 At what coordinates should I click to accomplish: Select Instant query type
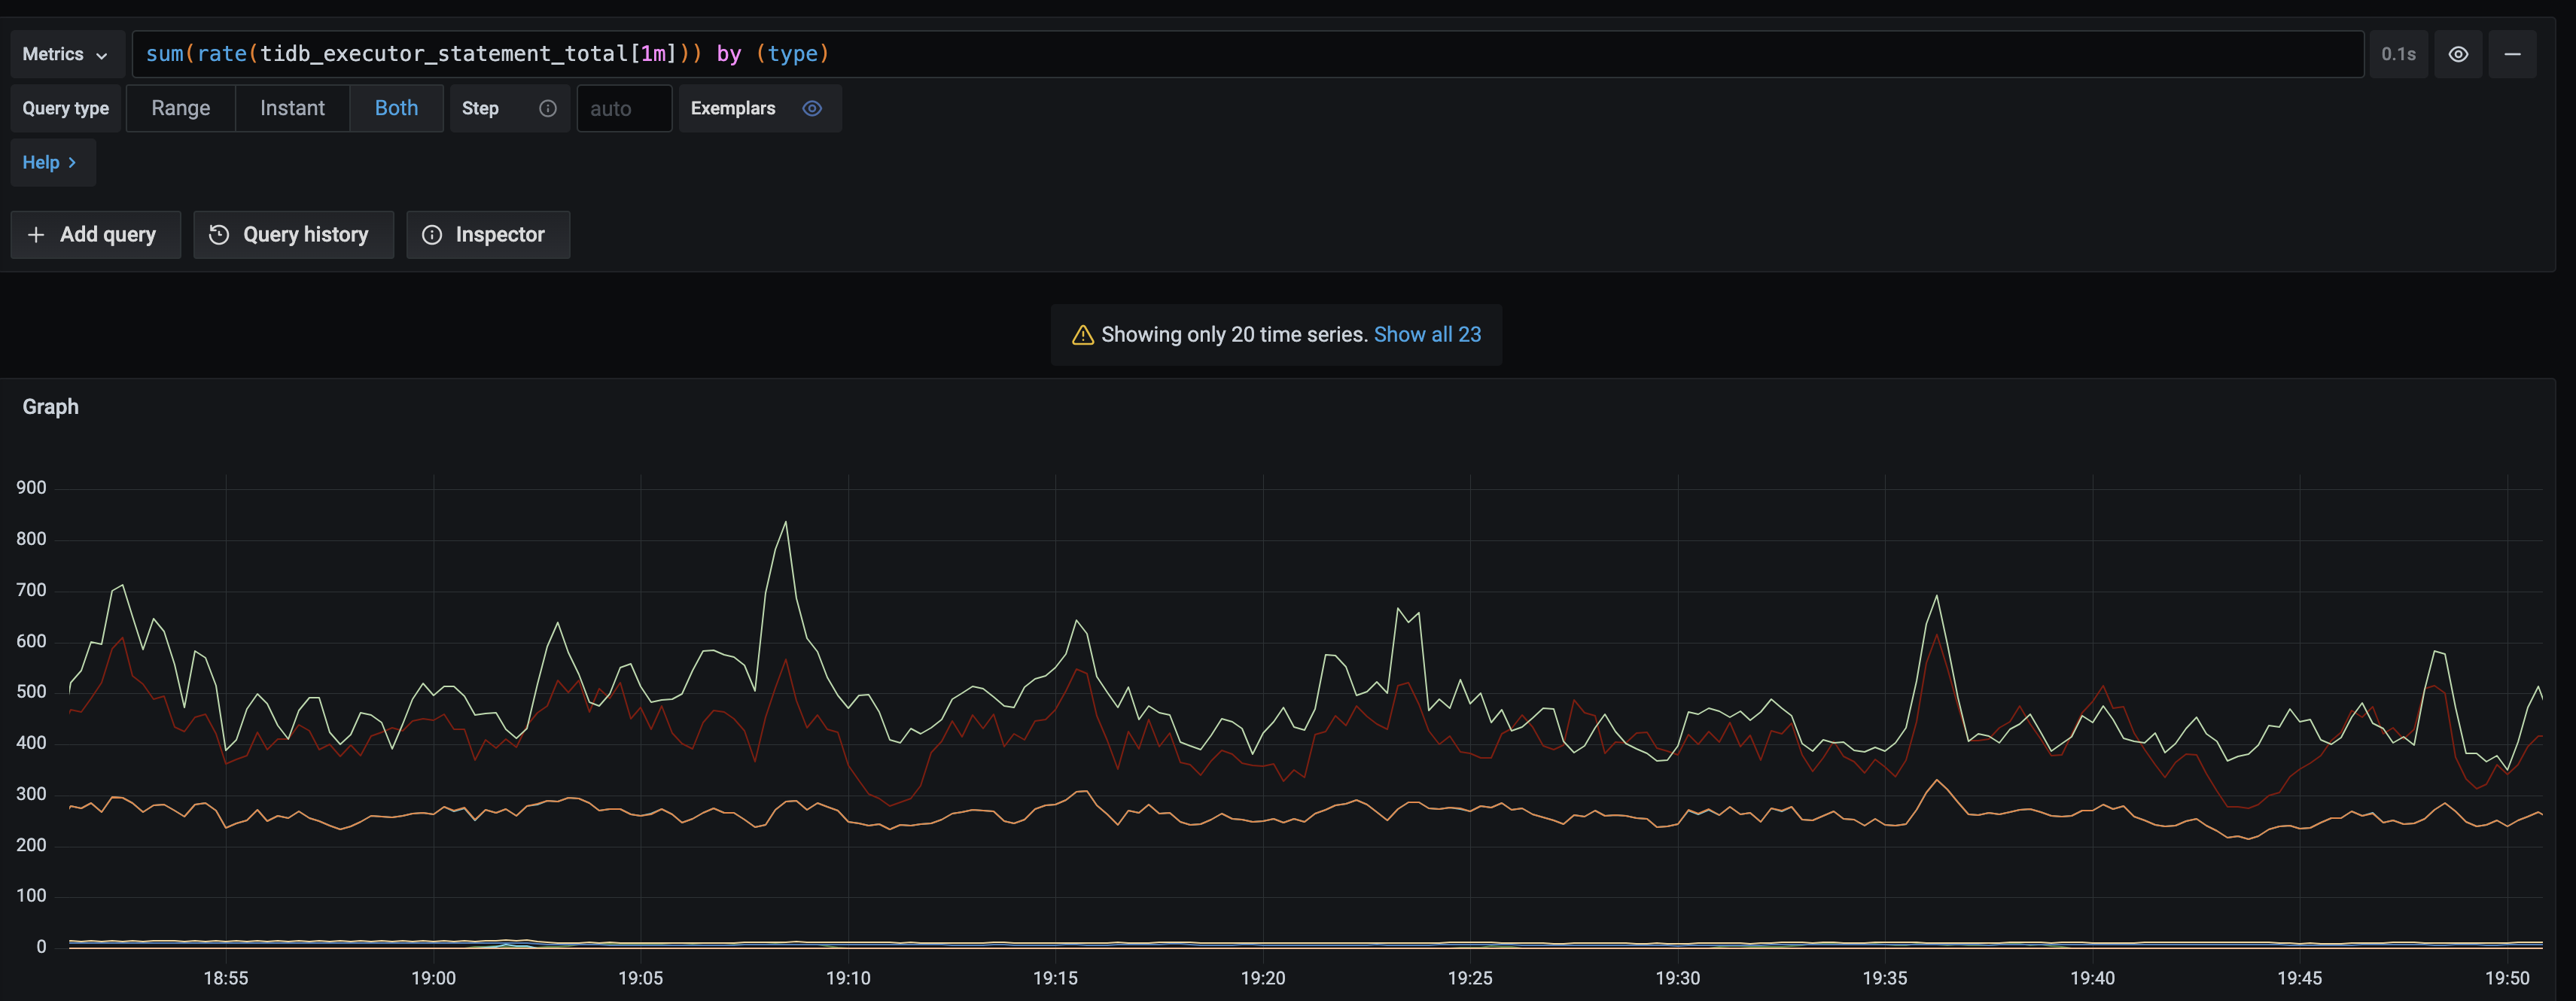pos(292,108)
